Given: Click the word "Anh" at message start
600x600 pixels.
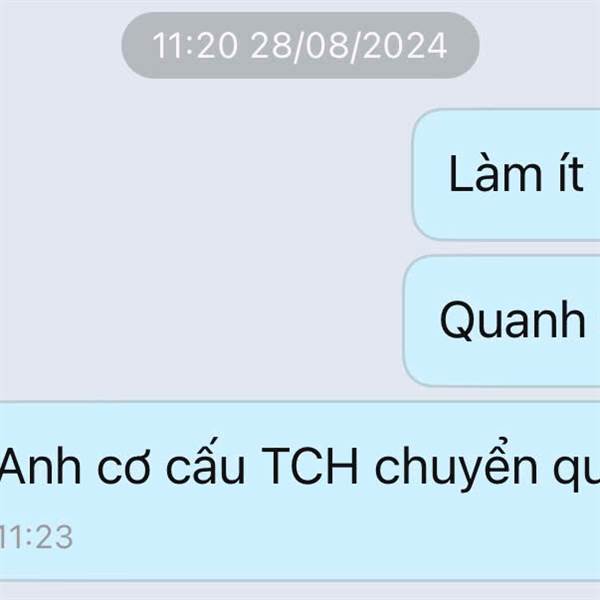Looking at the screenshot, I should point(41,466).
